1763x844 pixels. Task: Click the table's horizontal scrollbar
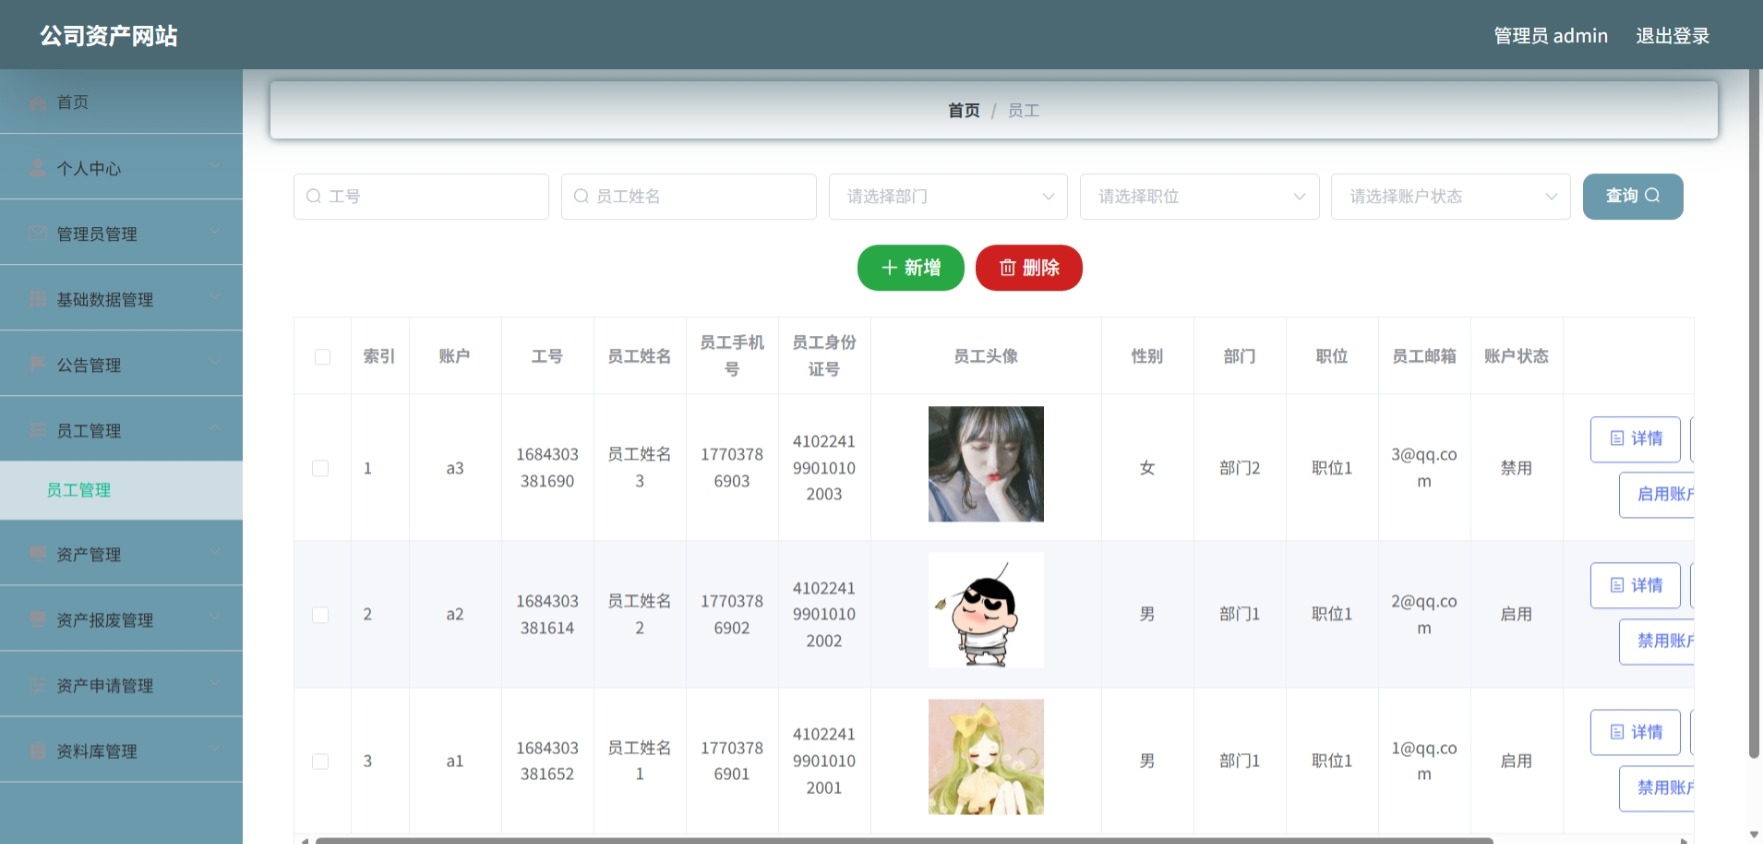[903, 840]
